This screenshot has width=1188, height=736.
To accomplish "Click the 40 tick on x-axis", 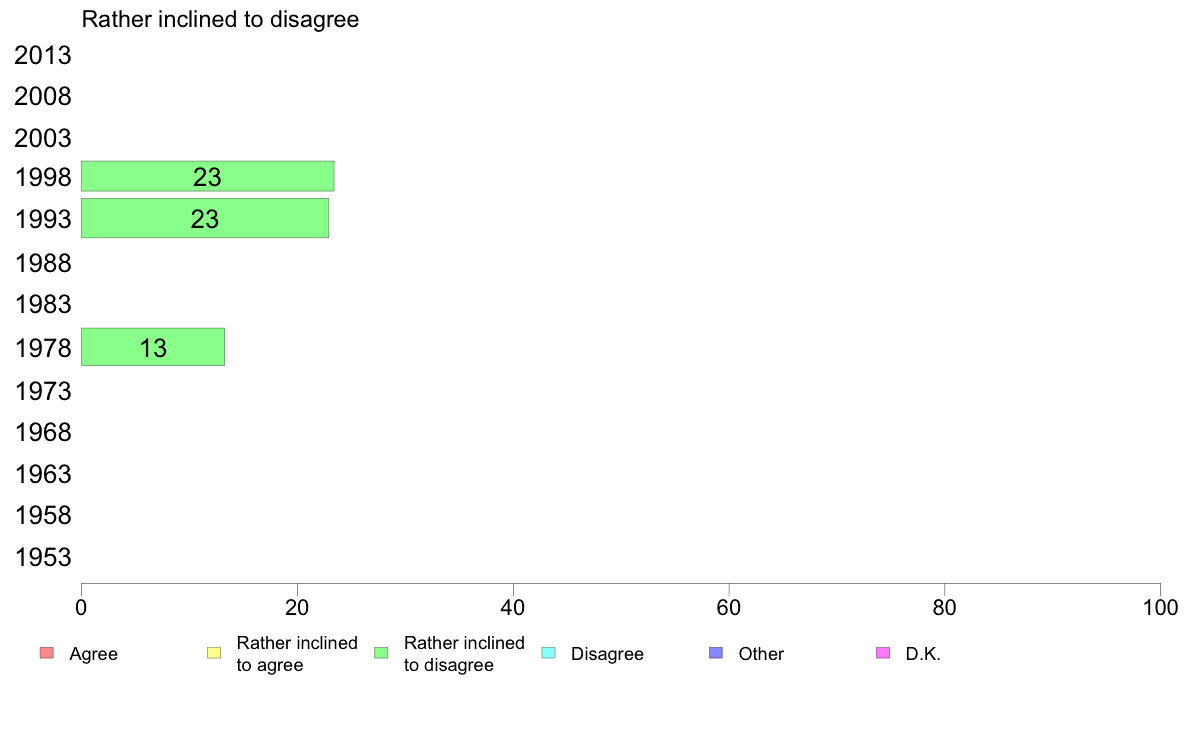I will click(x=513, y=608).
